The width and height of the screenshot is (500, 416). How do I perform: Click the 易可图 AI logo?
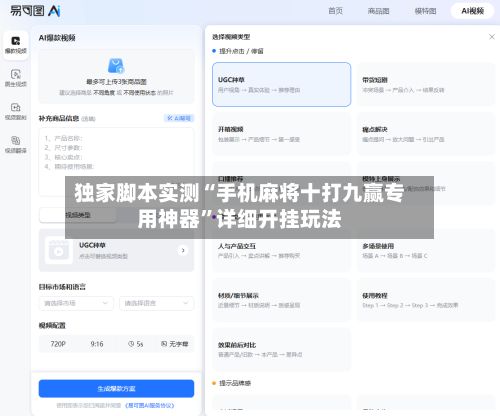tap(35, 11)
